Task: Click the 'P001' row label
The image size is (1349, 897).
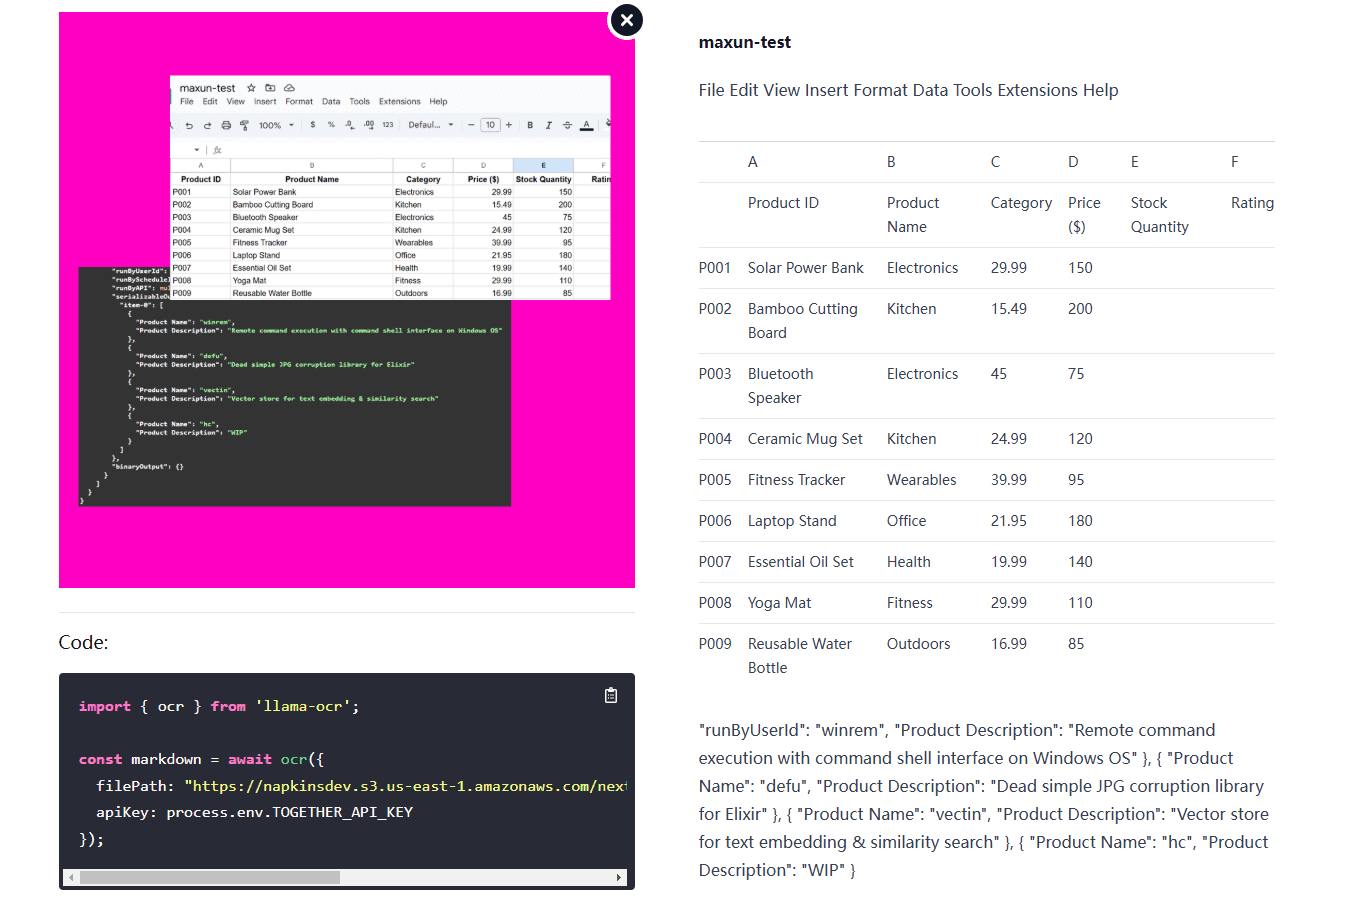Action: pyautogui.click(x=715, y=268)
